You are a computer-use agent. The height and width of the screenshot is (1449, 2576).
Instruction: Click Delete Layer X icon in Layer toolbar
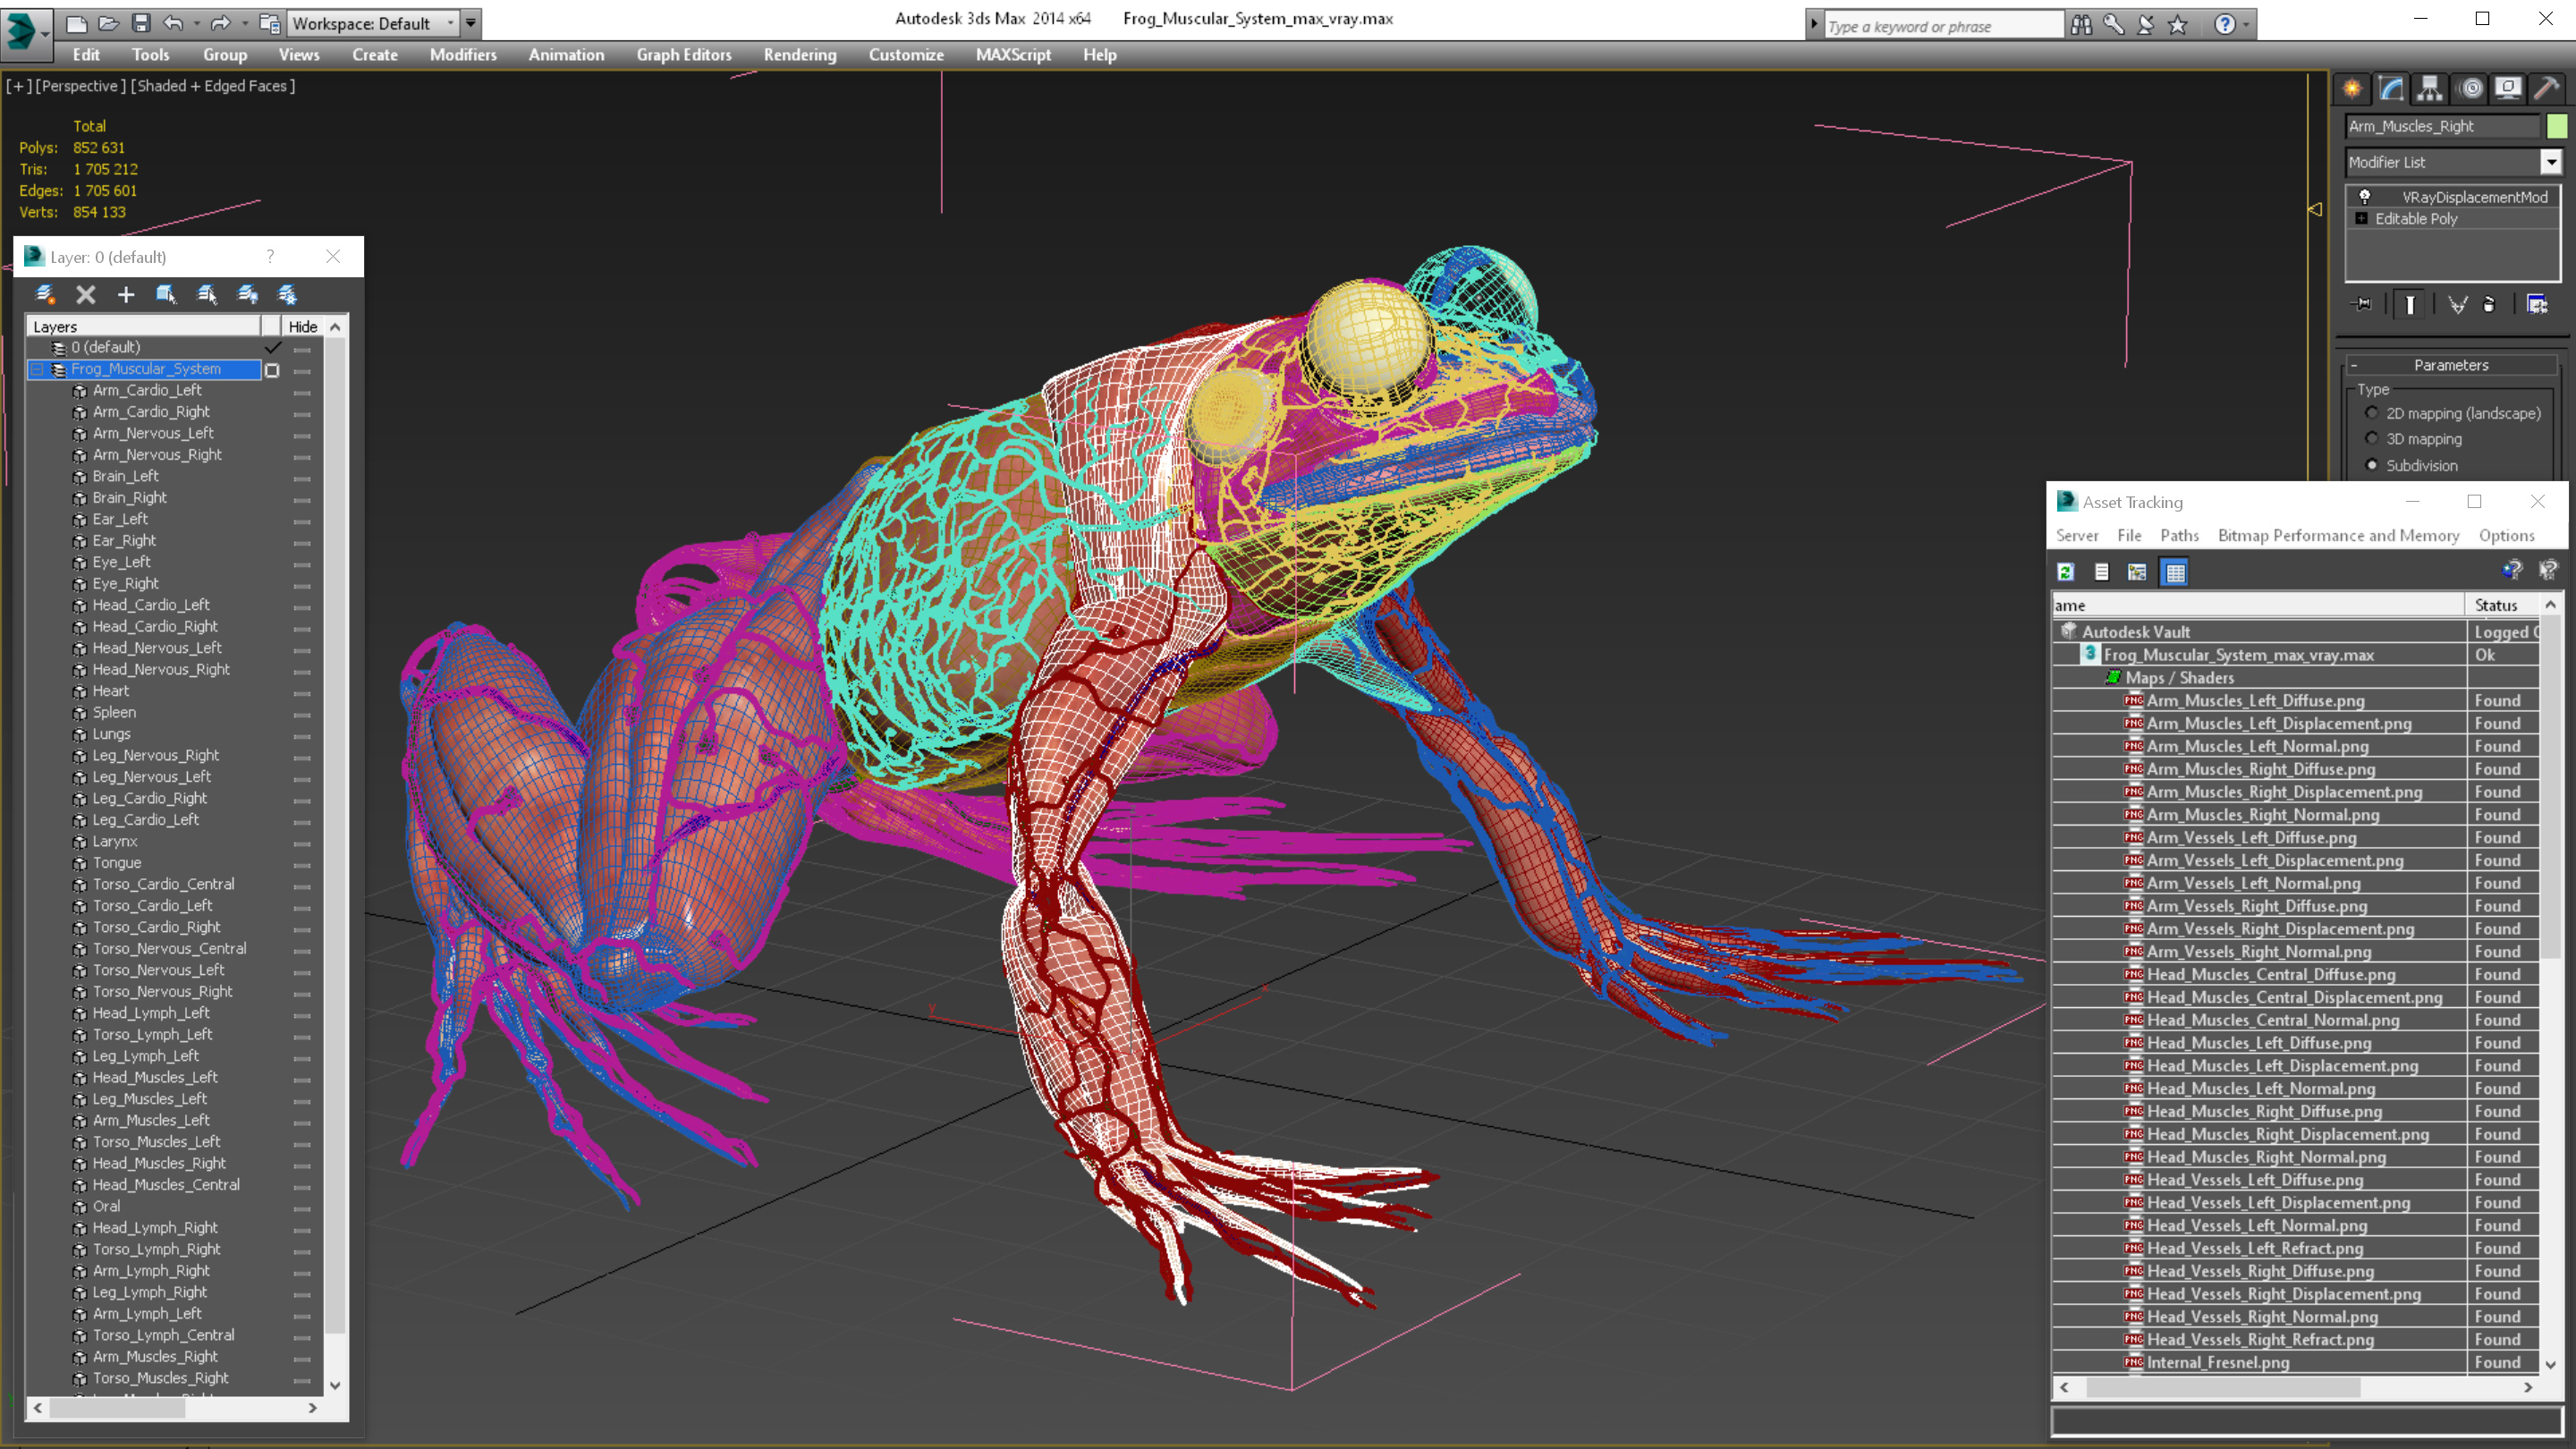click(x=86, y=294)
